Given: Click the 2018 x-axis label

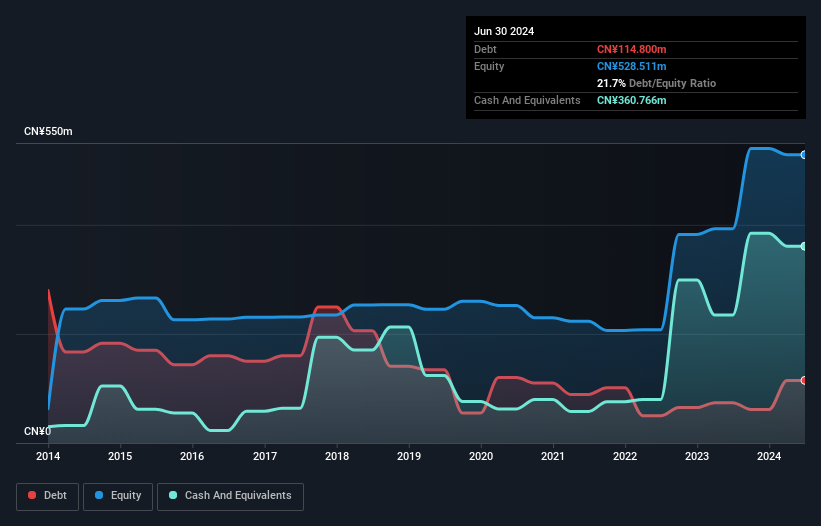Looking at the screenshot, I should pyautogui.click(x=337, y=456).
